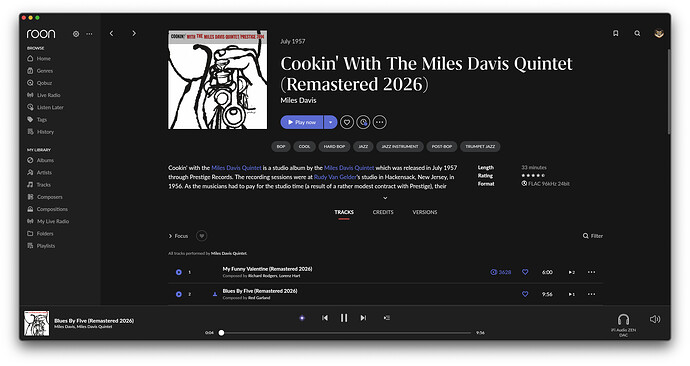Click the 3628 play count on track 1

(501, 272)
